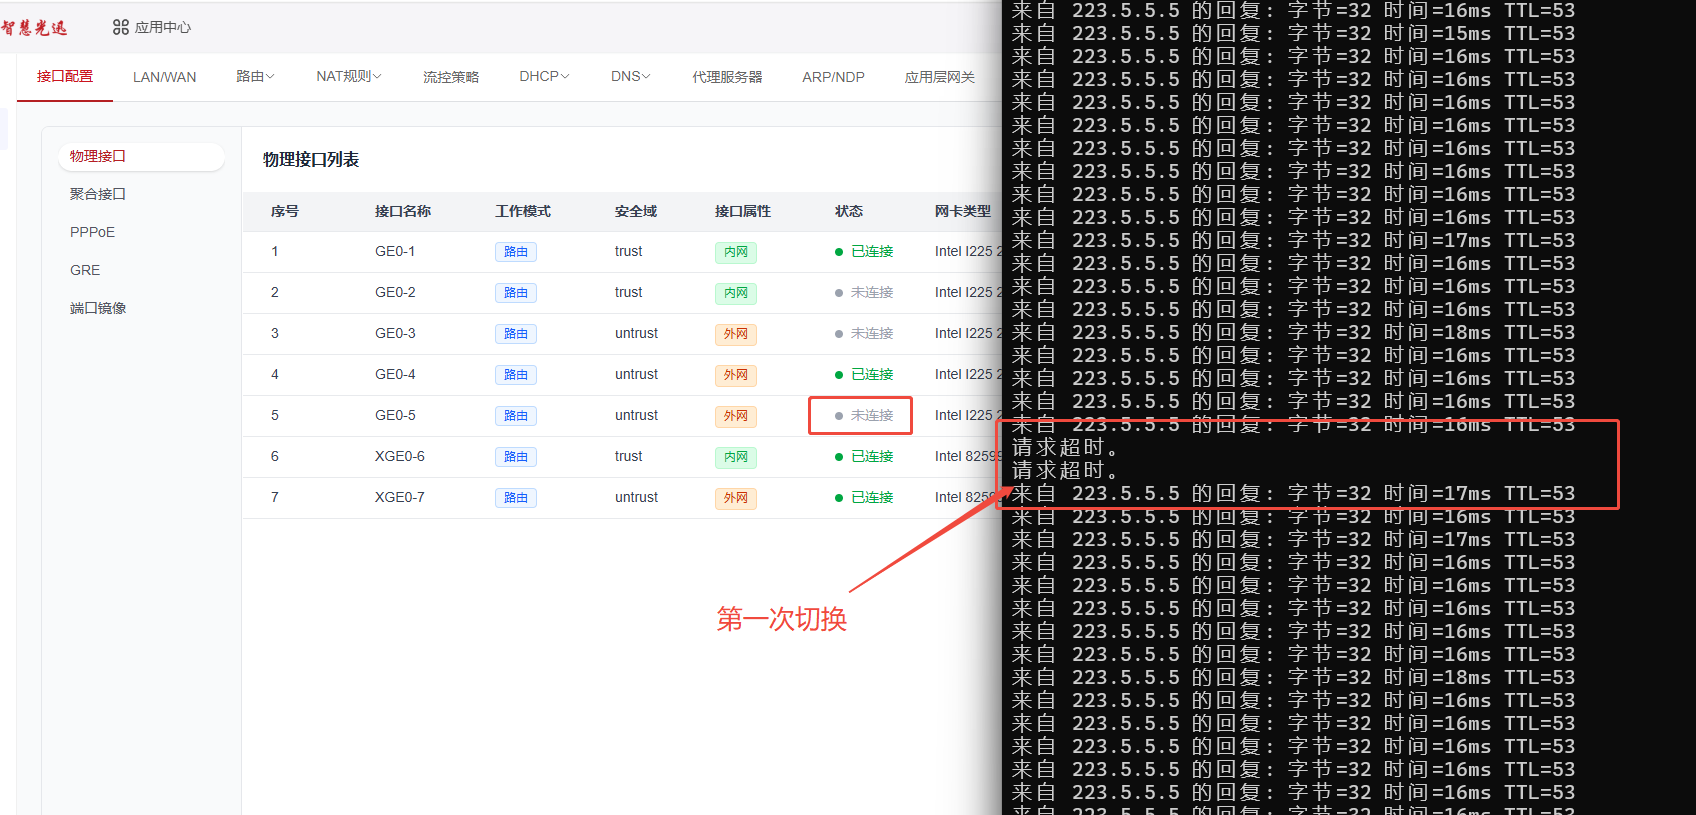Expand the DHCP dropdown menu
The width and height of the screenshot is (1696, 815).
click(x=544, y=76)
